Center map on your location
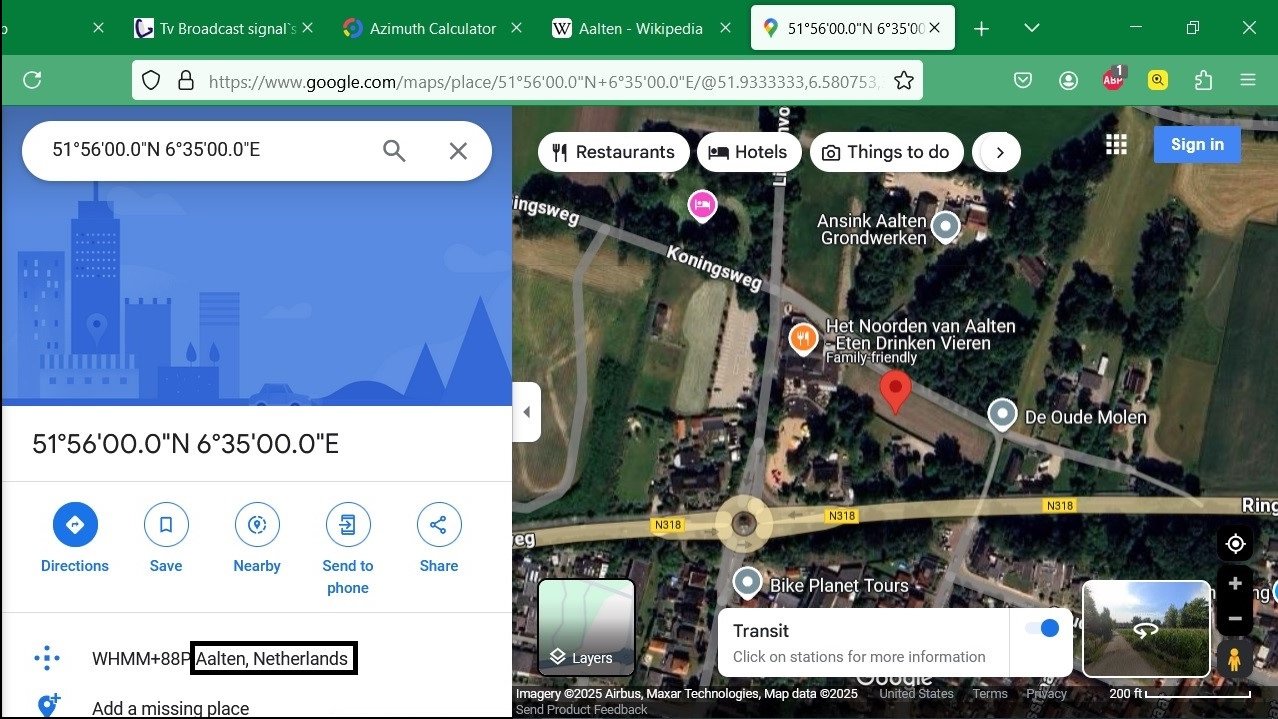This screenshot has width=1278, height=719. click(1236, 544)
